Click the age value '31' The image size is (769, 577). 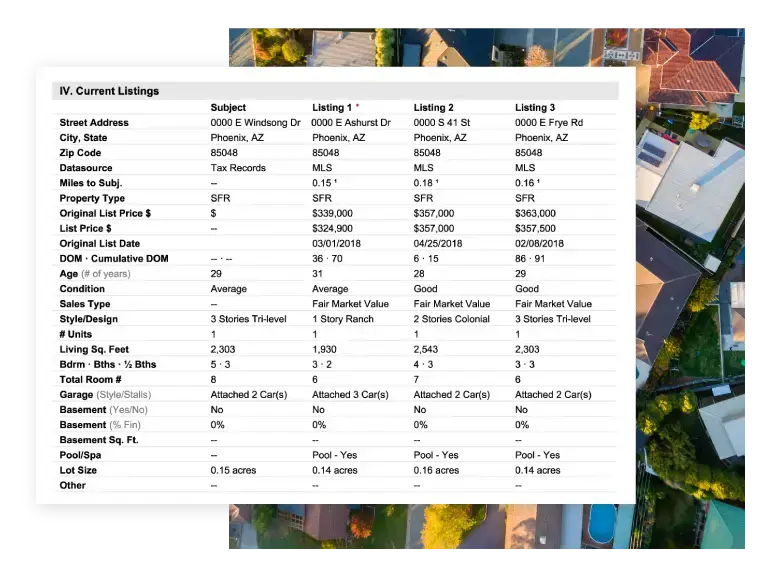click(x=317, y=274)
